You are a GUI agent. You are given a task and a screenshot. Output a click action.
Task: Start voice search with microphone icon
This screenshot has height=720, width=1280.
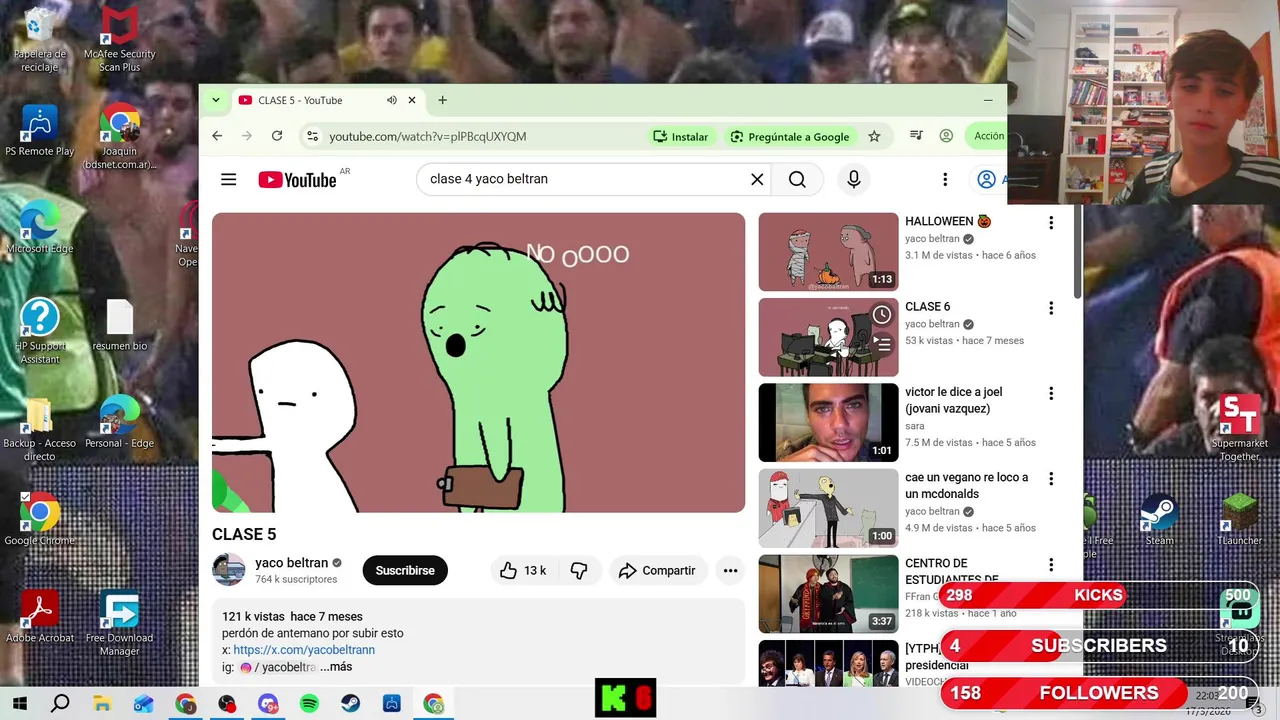coord(854,179)
